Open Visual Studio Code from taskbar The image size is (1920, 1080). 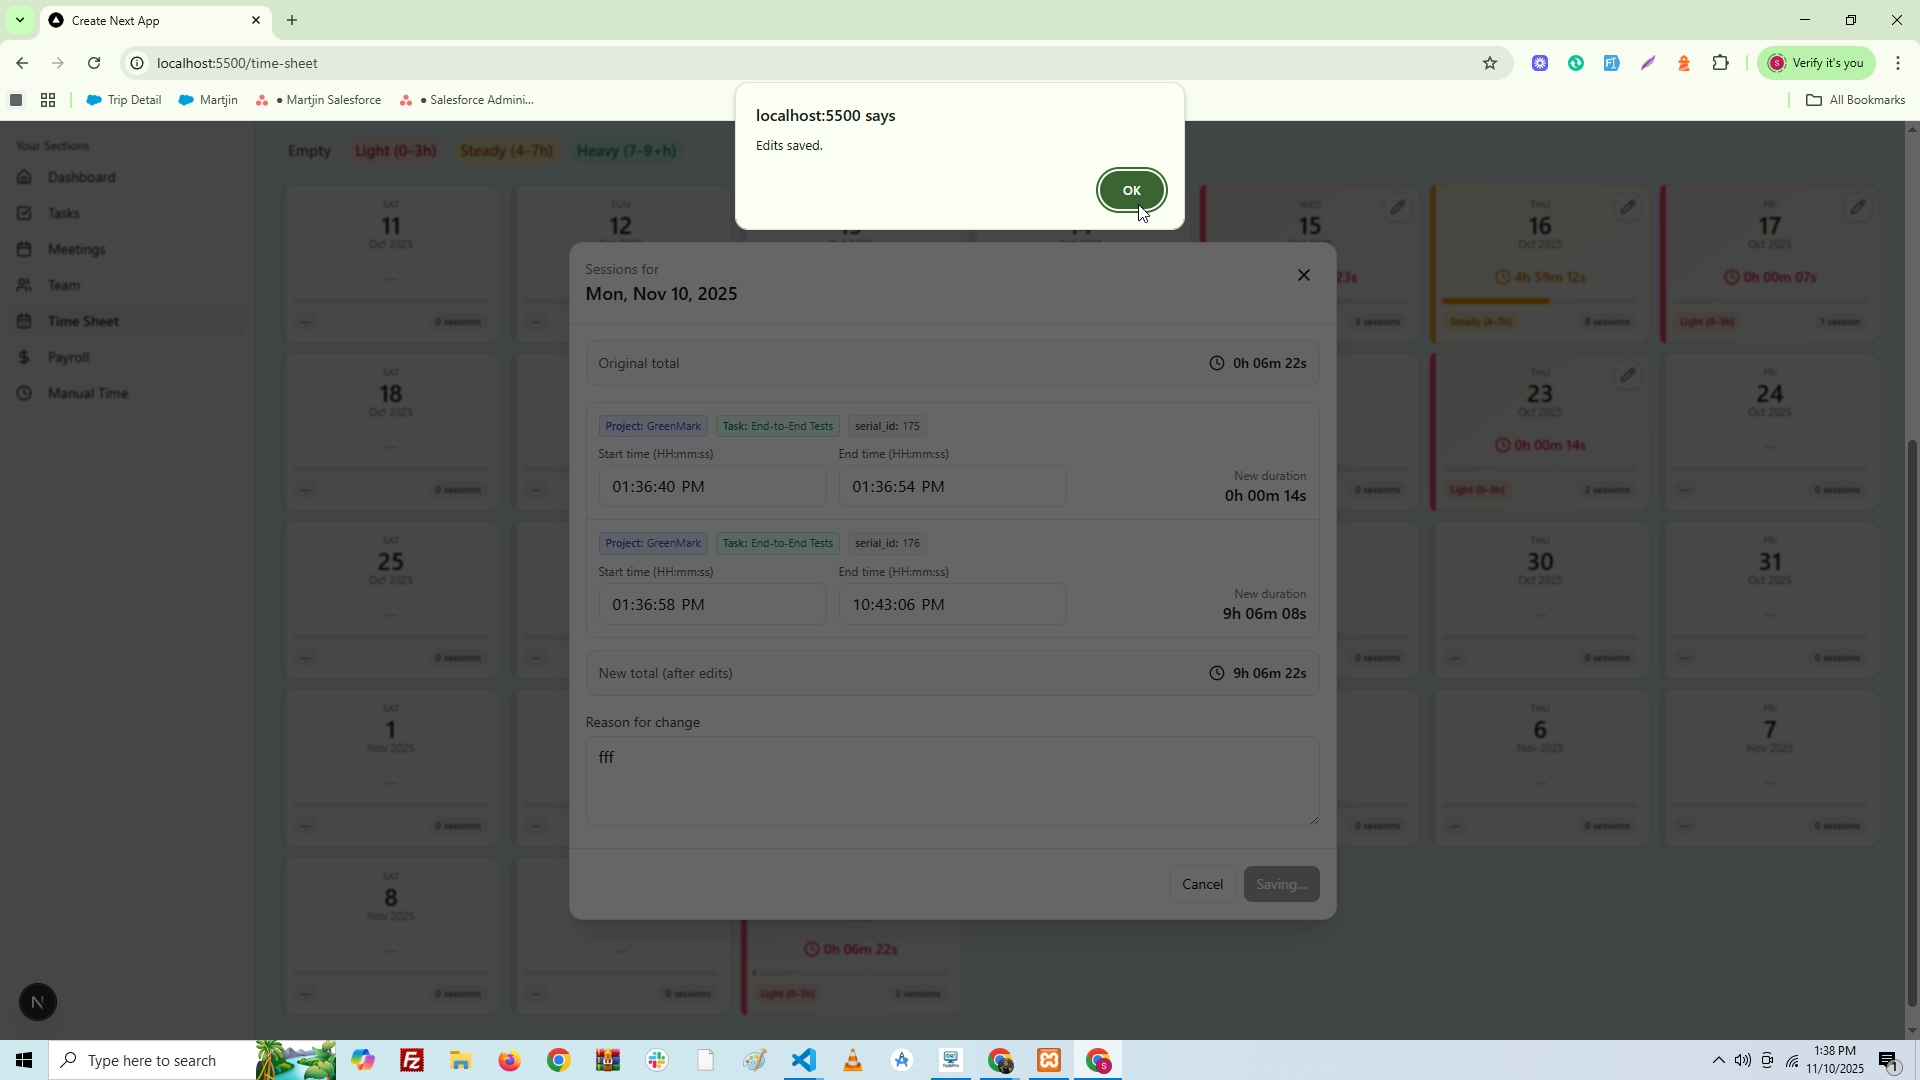pyautogui.click(x=804, y=1060)
